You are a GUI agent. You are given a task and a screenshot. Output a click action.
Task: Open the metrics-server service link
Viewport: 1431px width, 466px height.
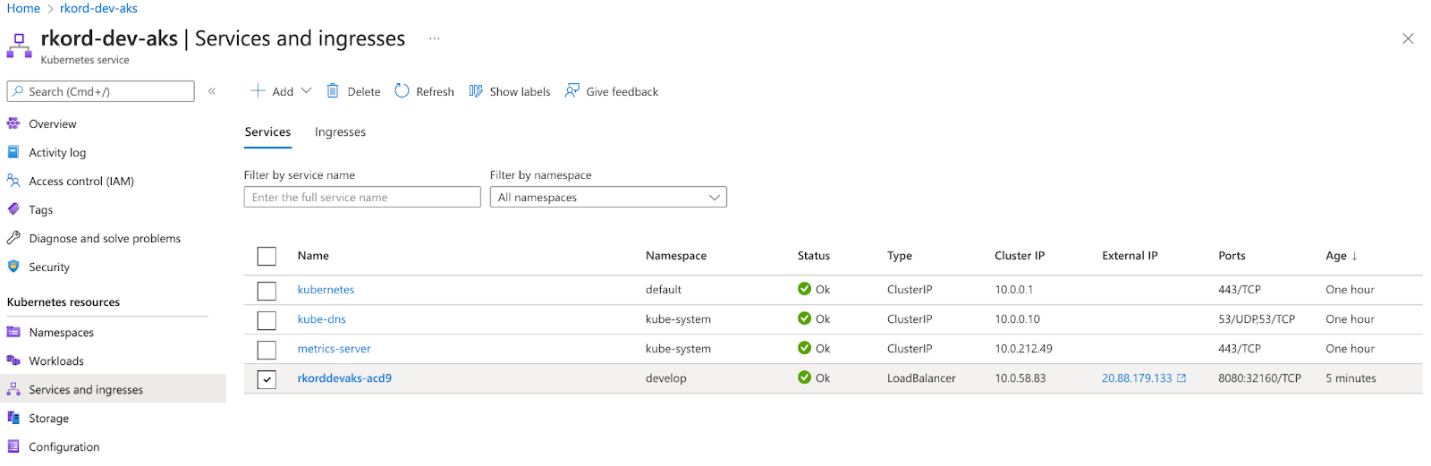tap(334, 349)
